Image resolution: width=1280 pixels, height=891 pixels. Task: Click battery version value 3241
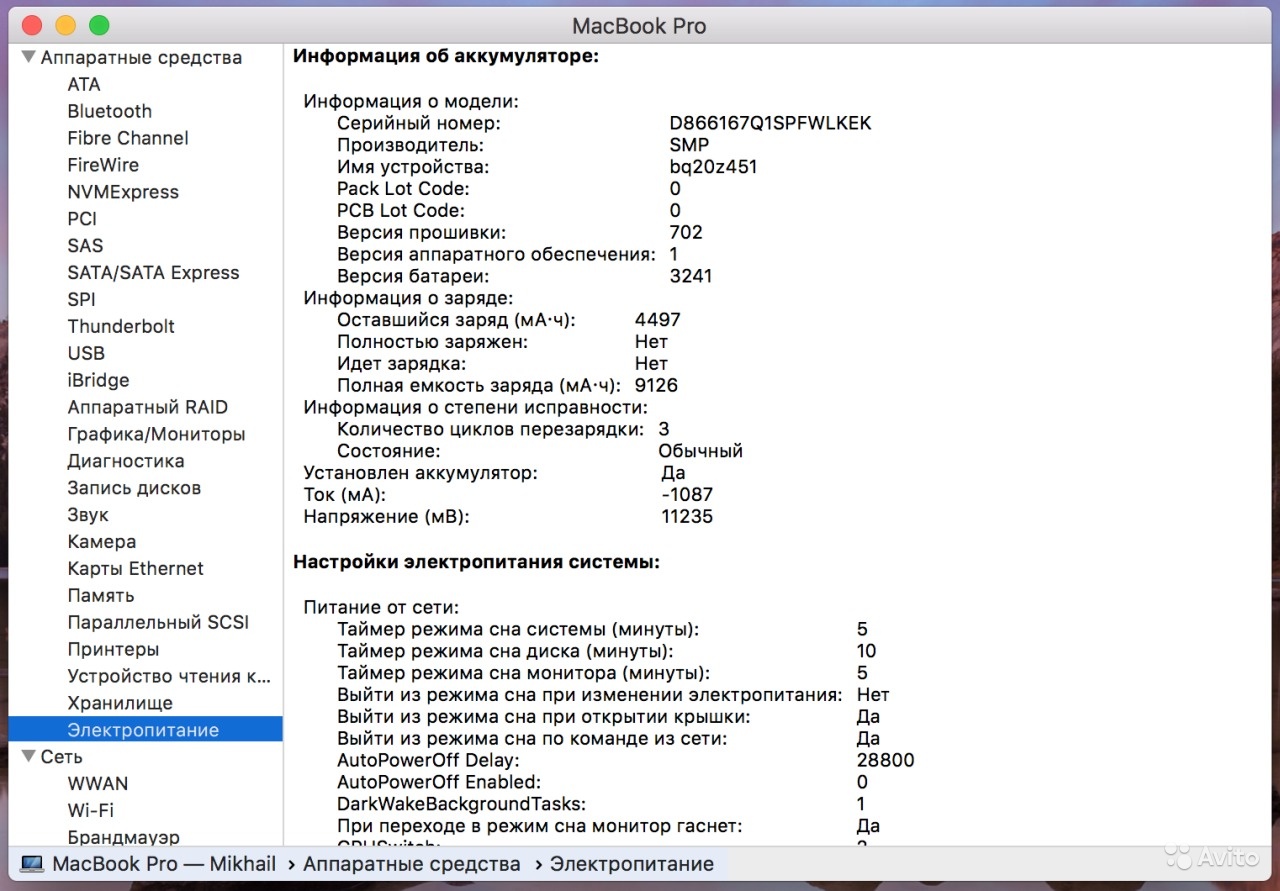coord(691,277)
